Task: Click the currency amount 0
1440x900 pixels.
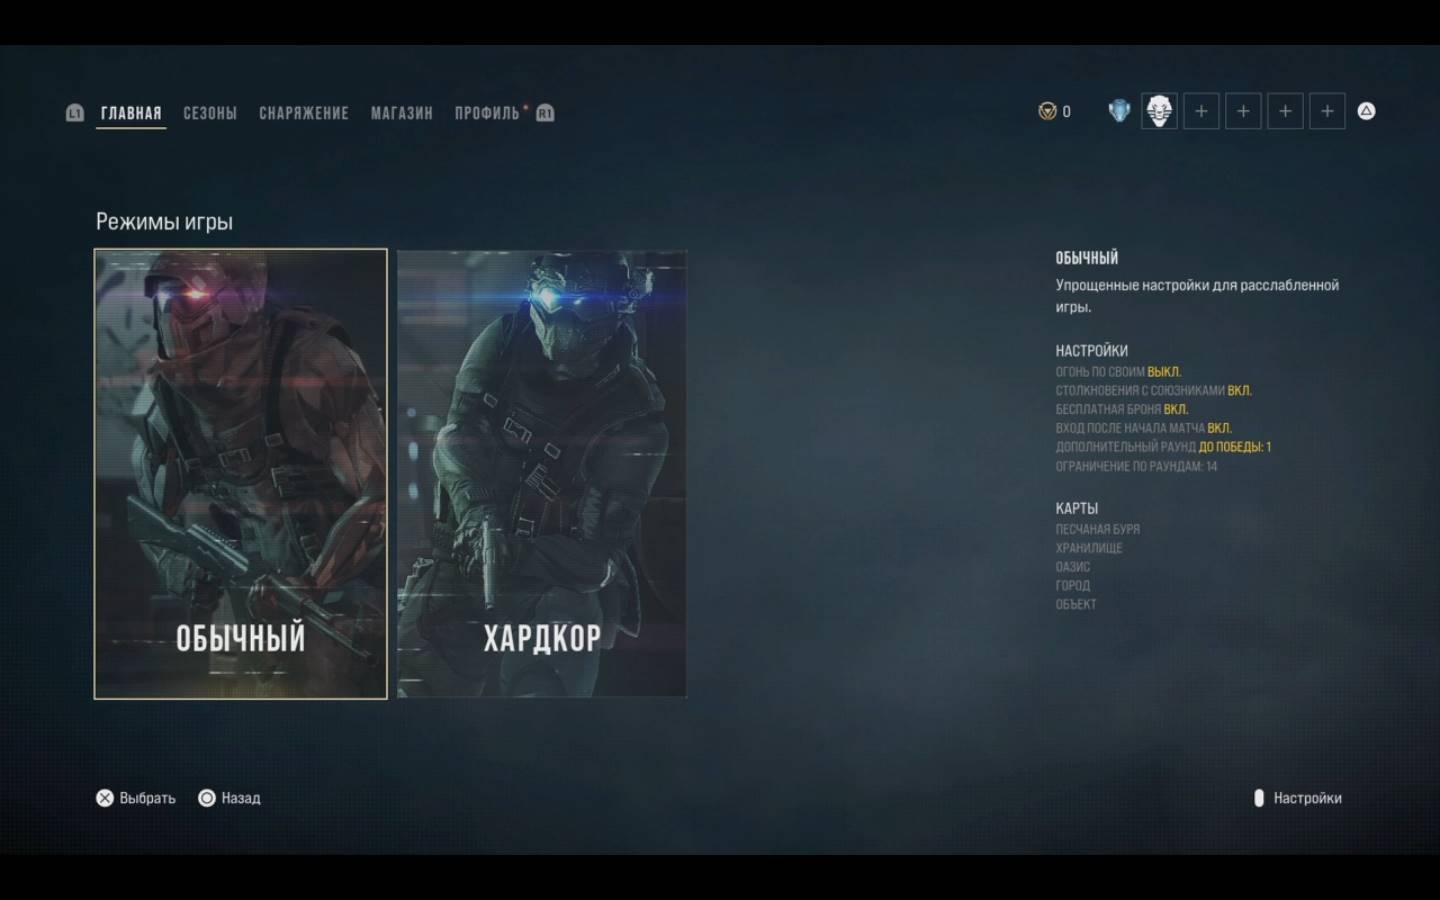Action: click(x=1066, y=112)
